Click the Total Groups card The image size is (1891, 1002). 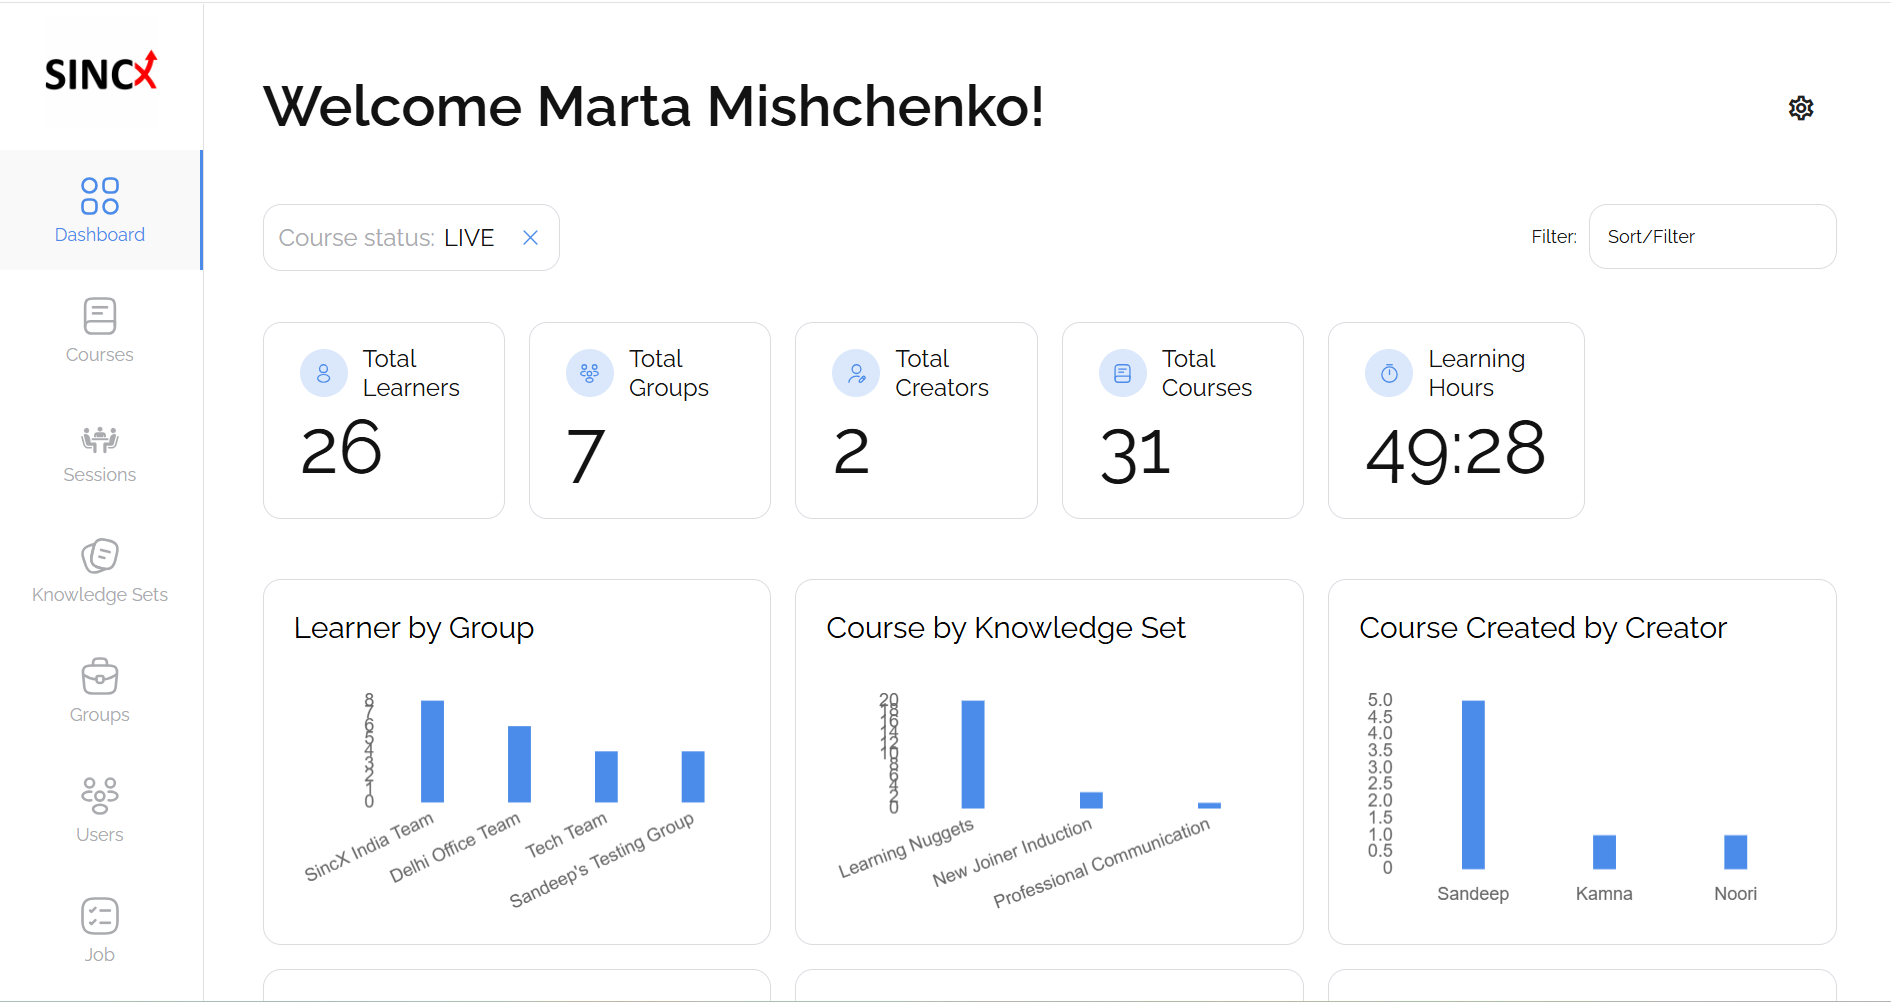click(649, 420)
